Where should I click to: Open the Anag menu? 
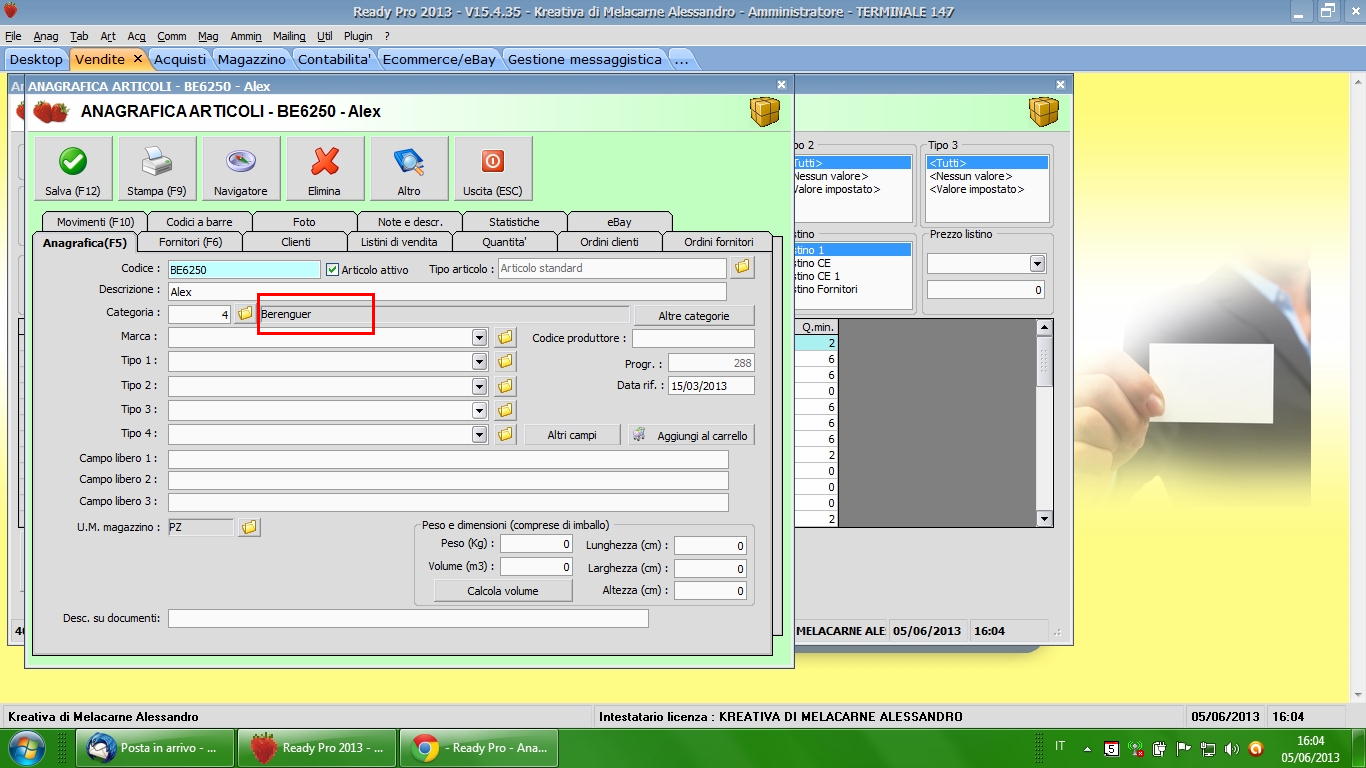(46, 36)
